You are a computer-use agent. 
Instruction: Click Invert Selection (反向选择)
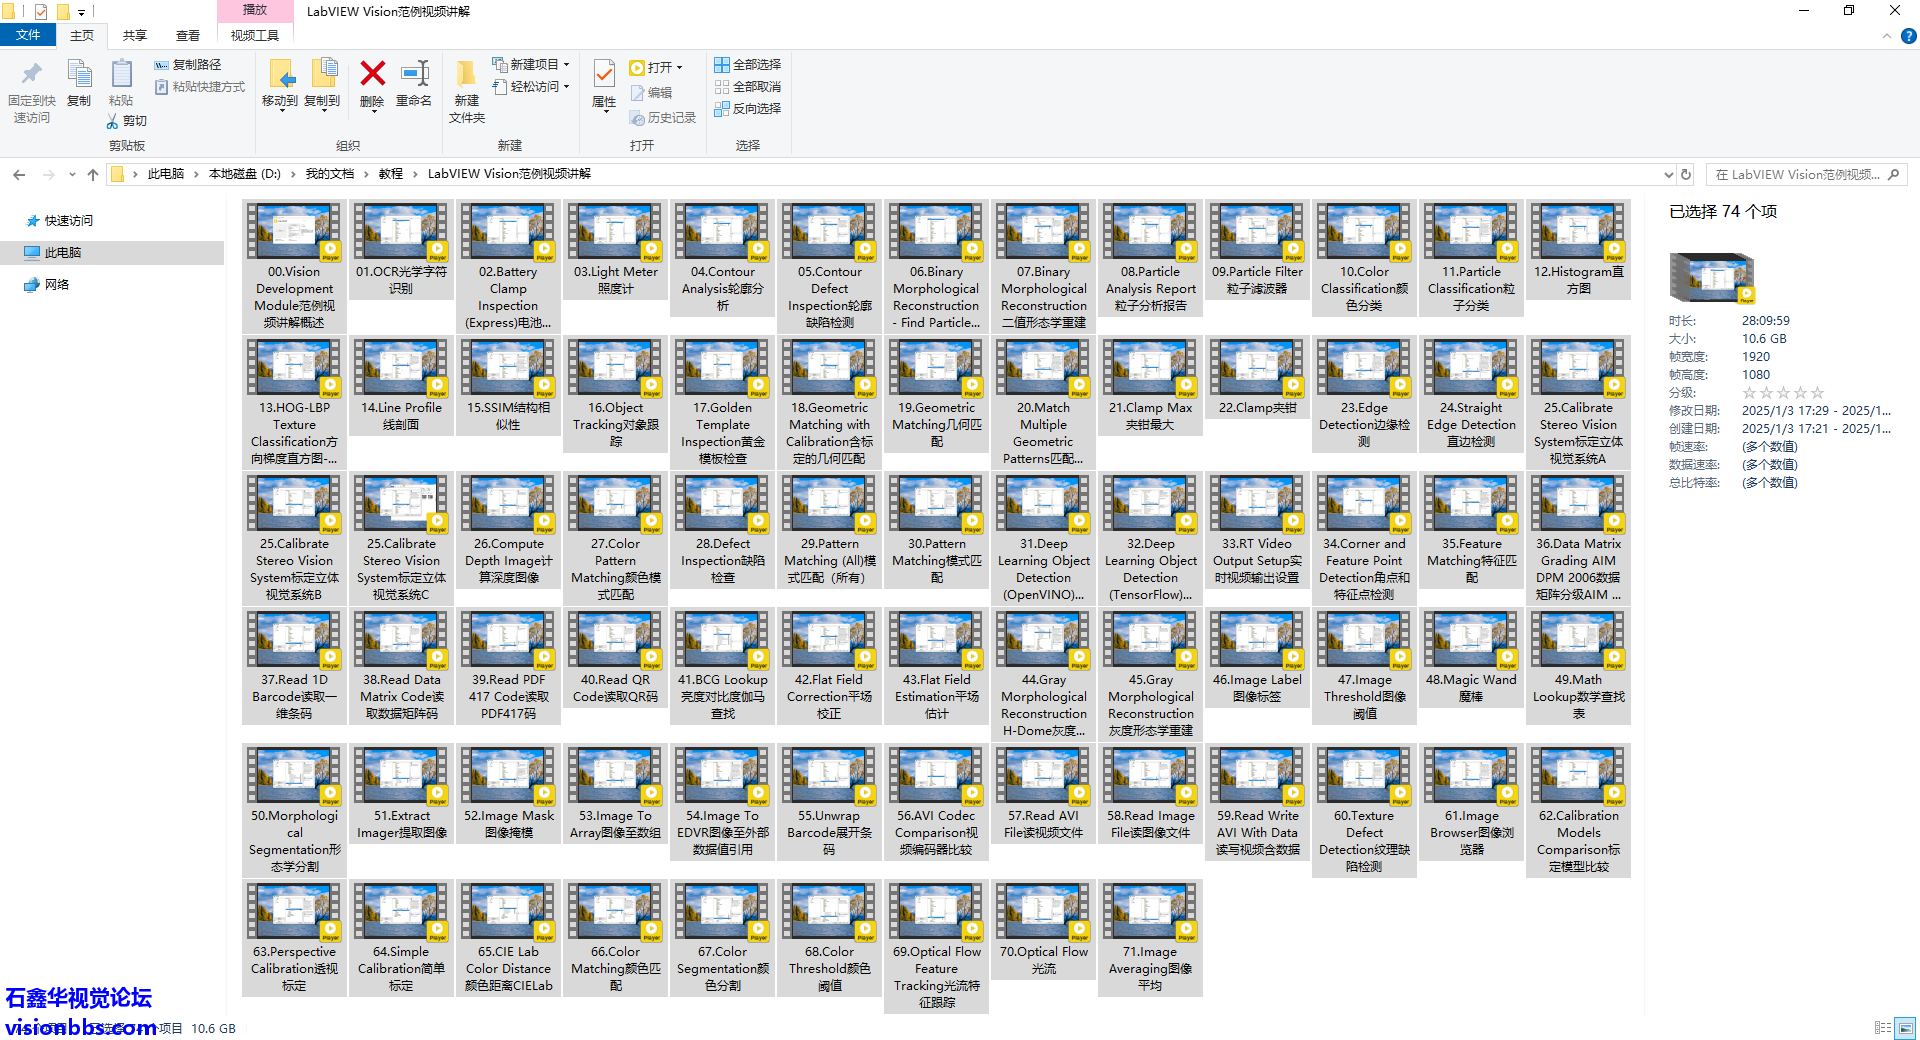tap(747, 109)
